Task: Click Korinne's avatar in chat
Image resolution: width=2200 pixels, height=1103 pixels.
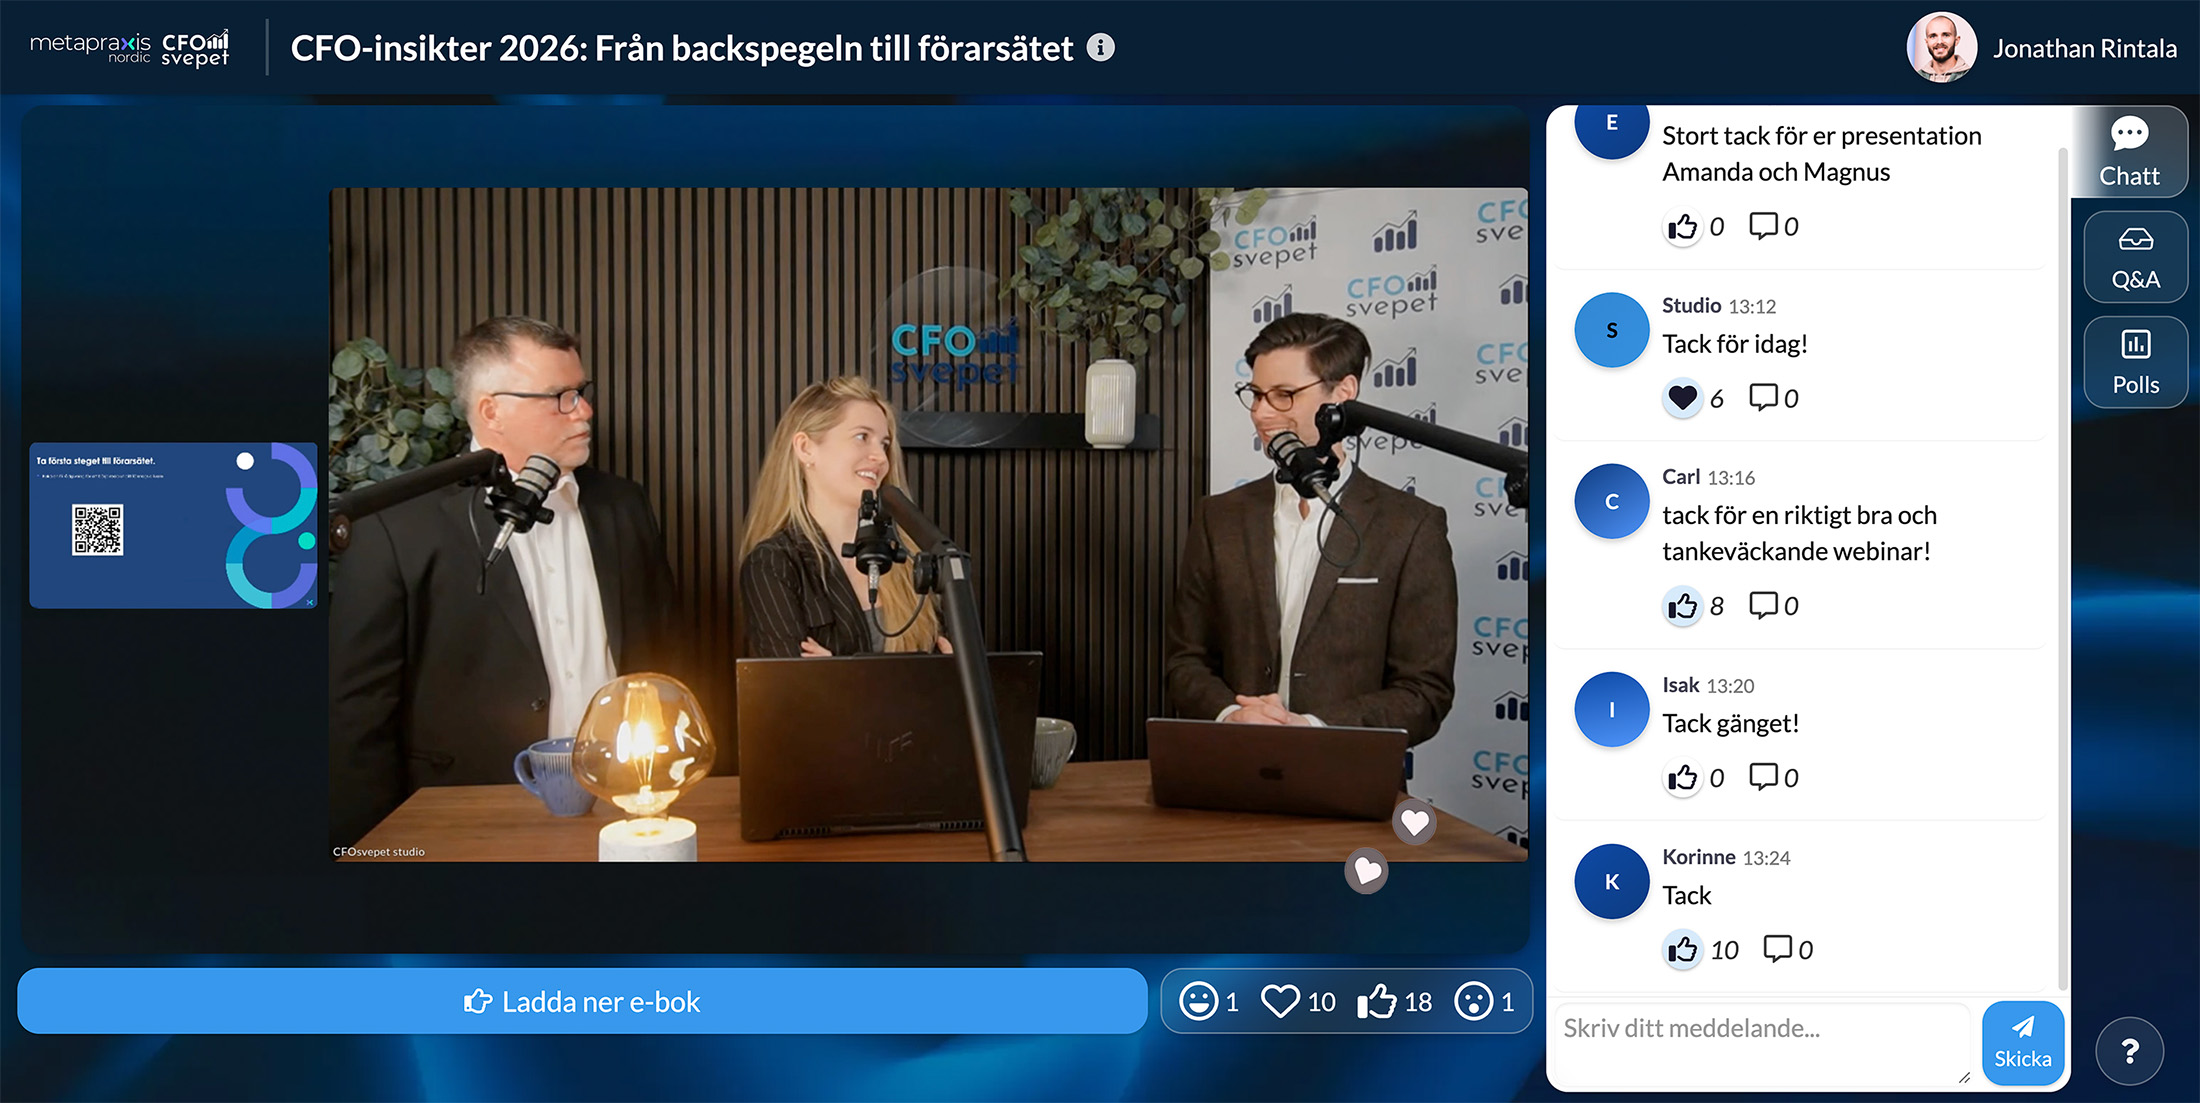Action: 1611,882
